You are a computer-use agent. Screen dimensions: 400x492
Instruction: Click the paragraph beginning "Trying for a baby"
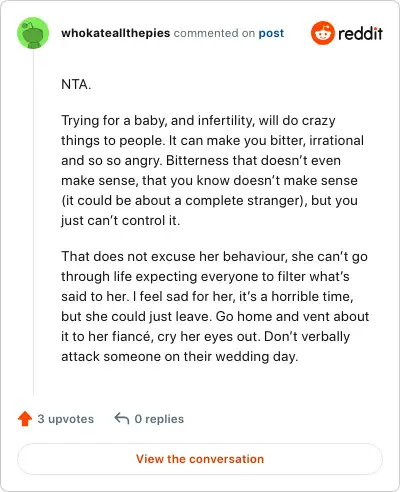tap(212, 170)
